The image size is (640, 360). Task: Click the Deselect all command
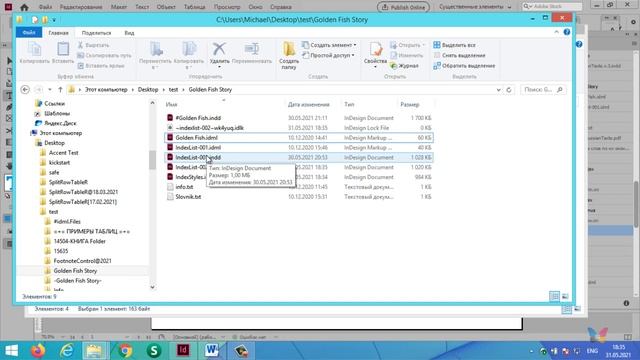[459, 55]
